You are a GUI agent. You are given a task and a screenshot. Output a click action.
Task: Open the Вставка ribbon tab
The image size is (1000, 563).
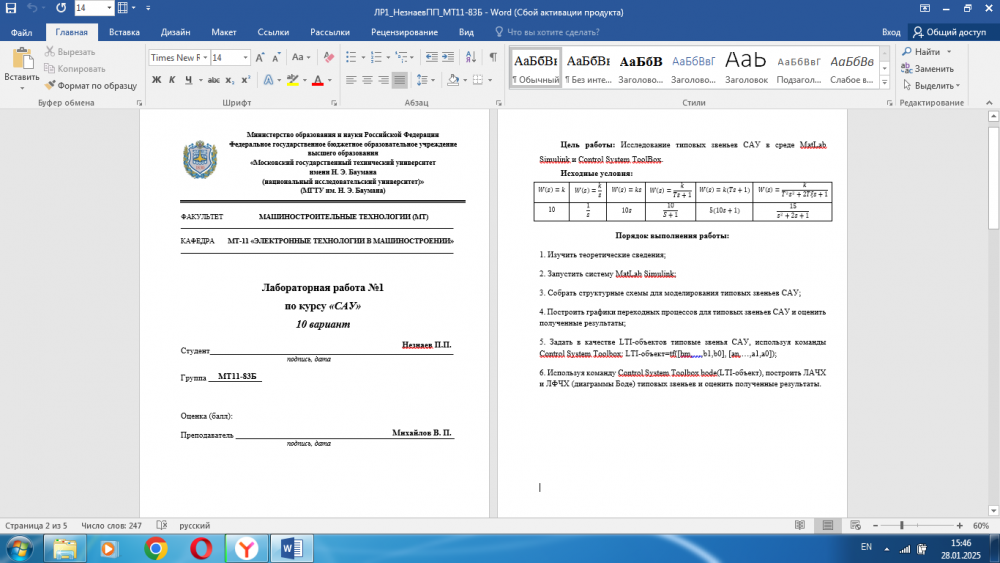pyautogui.click(x=124, y=32)
